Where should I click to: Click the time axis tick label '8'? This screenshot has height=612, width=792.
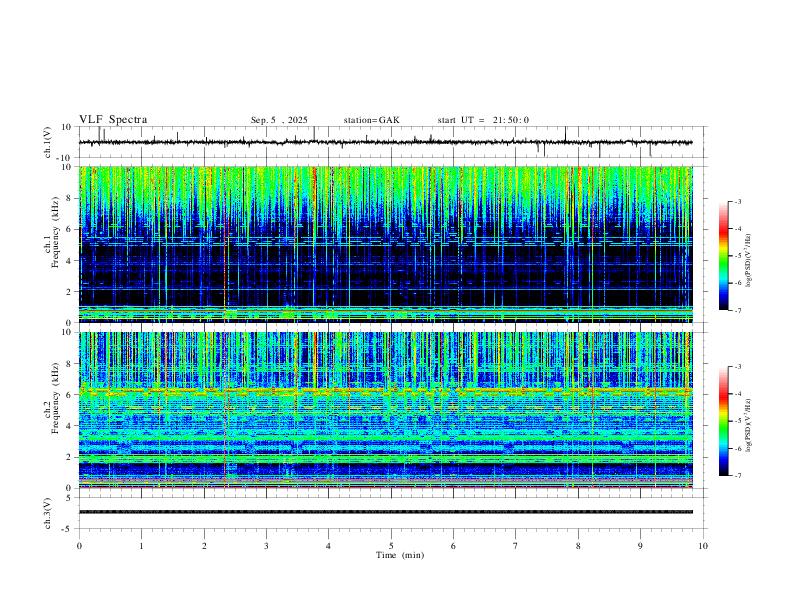tap(578, 546)
